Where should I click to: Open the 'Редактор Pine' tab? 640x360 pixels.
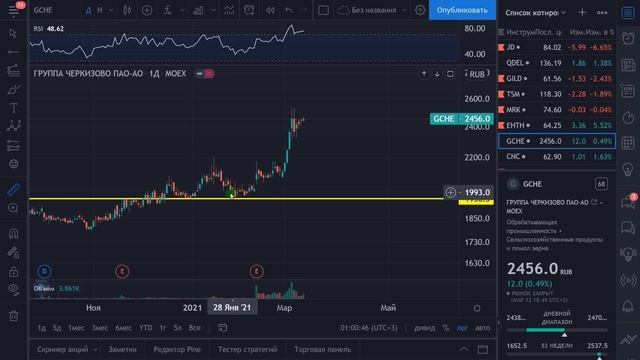pos(177,349)
